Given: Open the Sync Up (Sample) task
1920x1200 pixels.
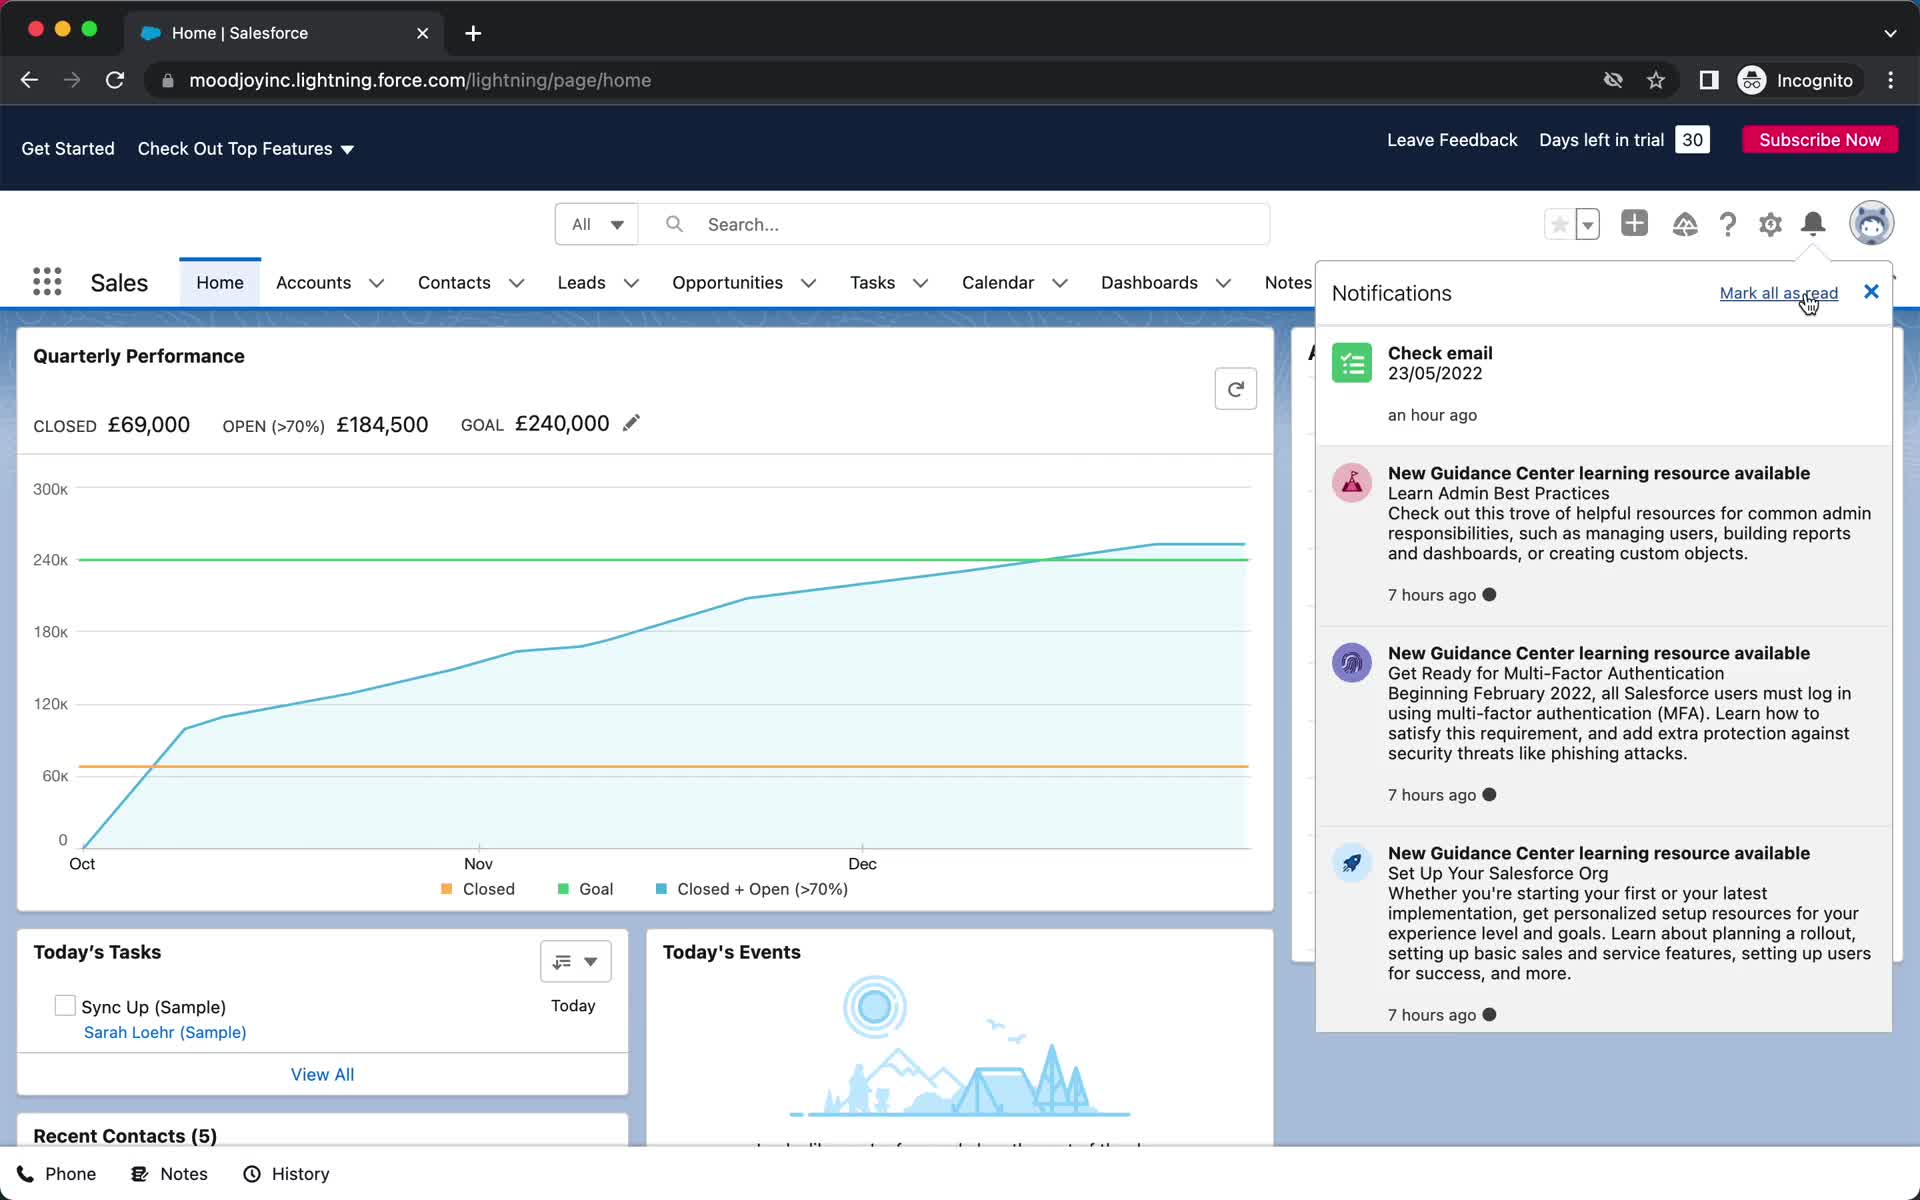Looking at the screenshot, I should [153, 1007].
